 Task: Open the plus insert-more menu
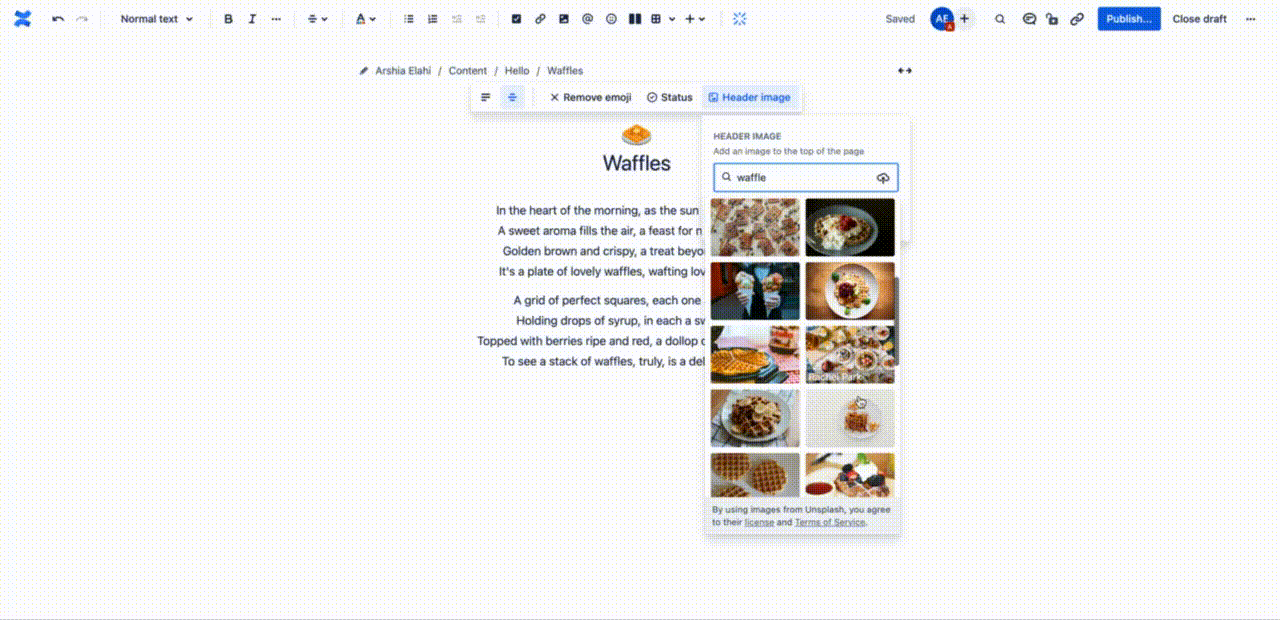695,19
